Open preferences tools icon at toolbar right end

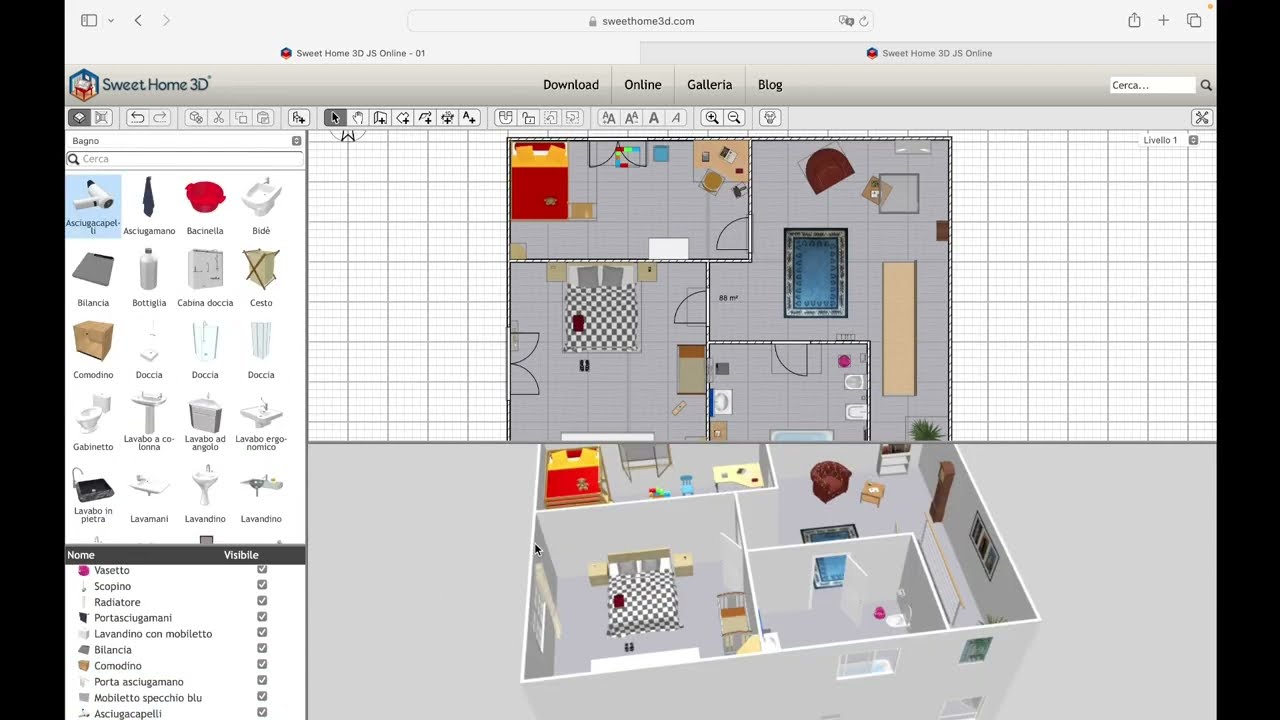point(1202,118)
